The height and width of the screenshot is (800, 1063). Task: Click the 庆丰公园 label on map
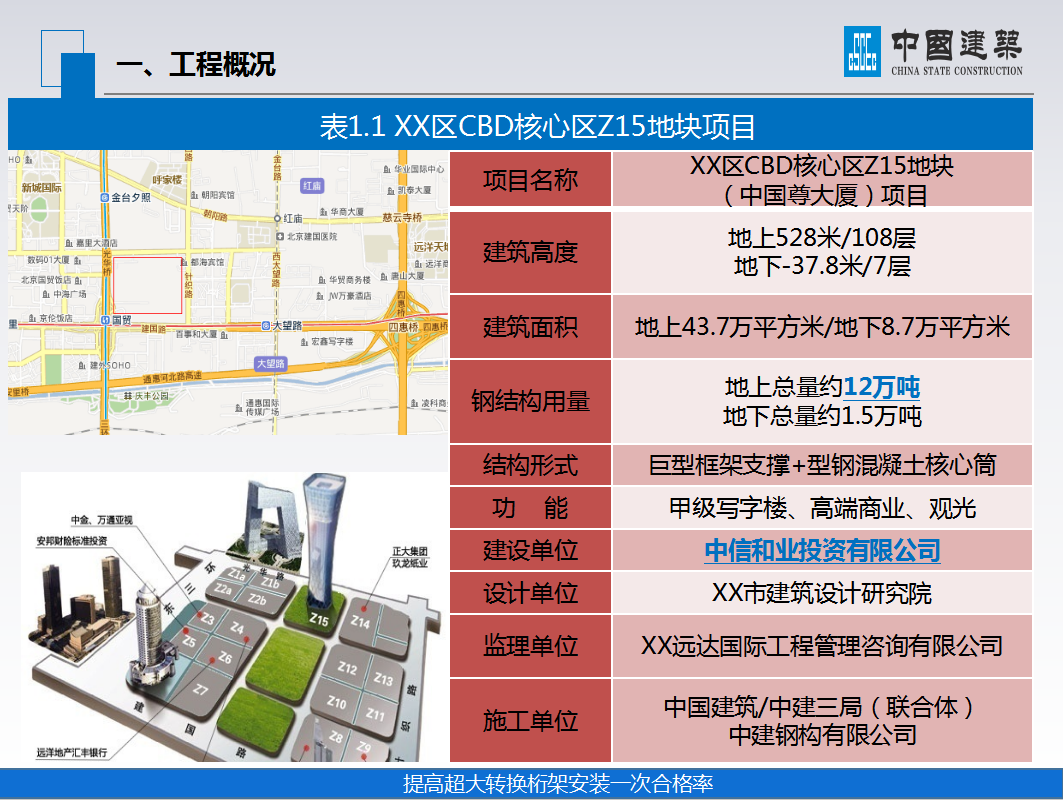pyautogui.click(x=151, y=395)
